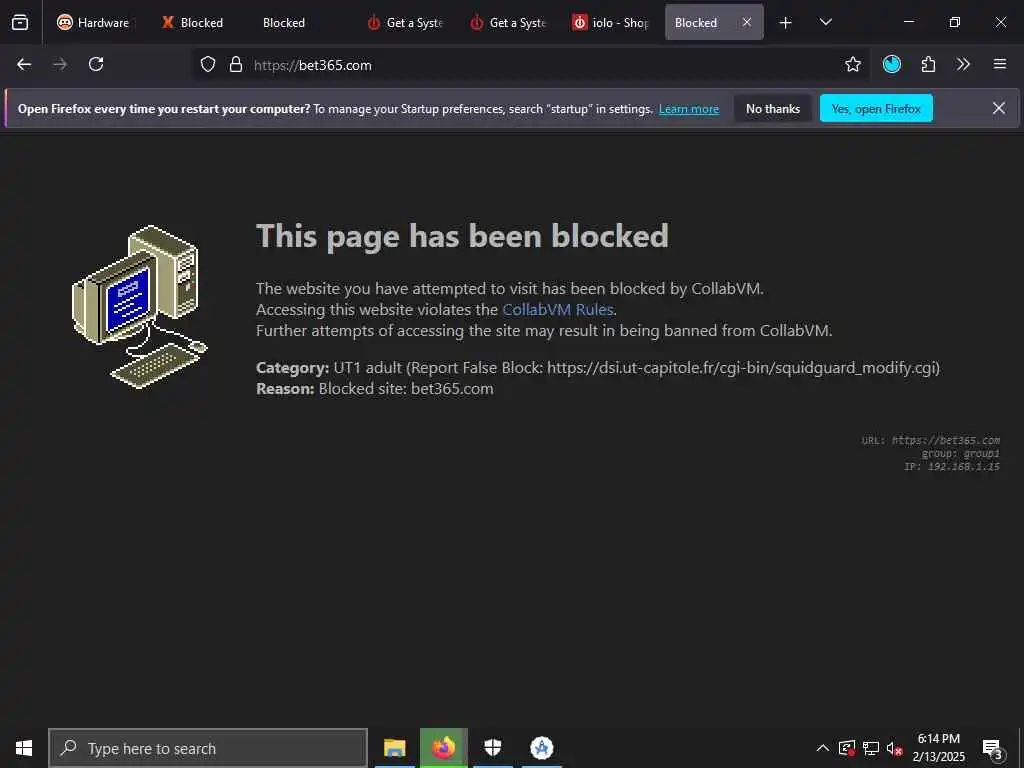Open the Learn more startup link
The height and width of the screenshot is (768, 1024).
(689, 109)
